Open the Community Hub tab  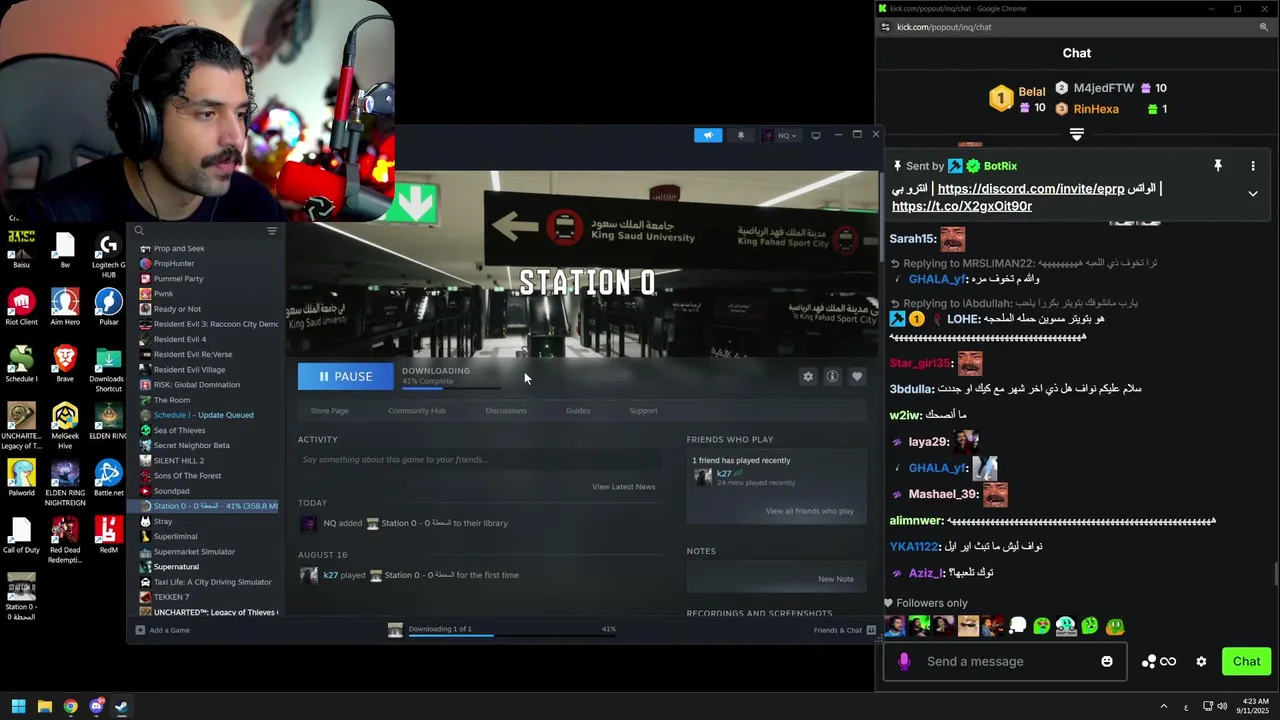click(417, 411)
